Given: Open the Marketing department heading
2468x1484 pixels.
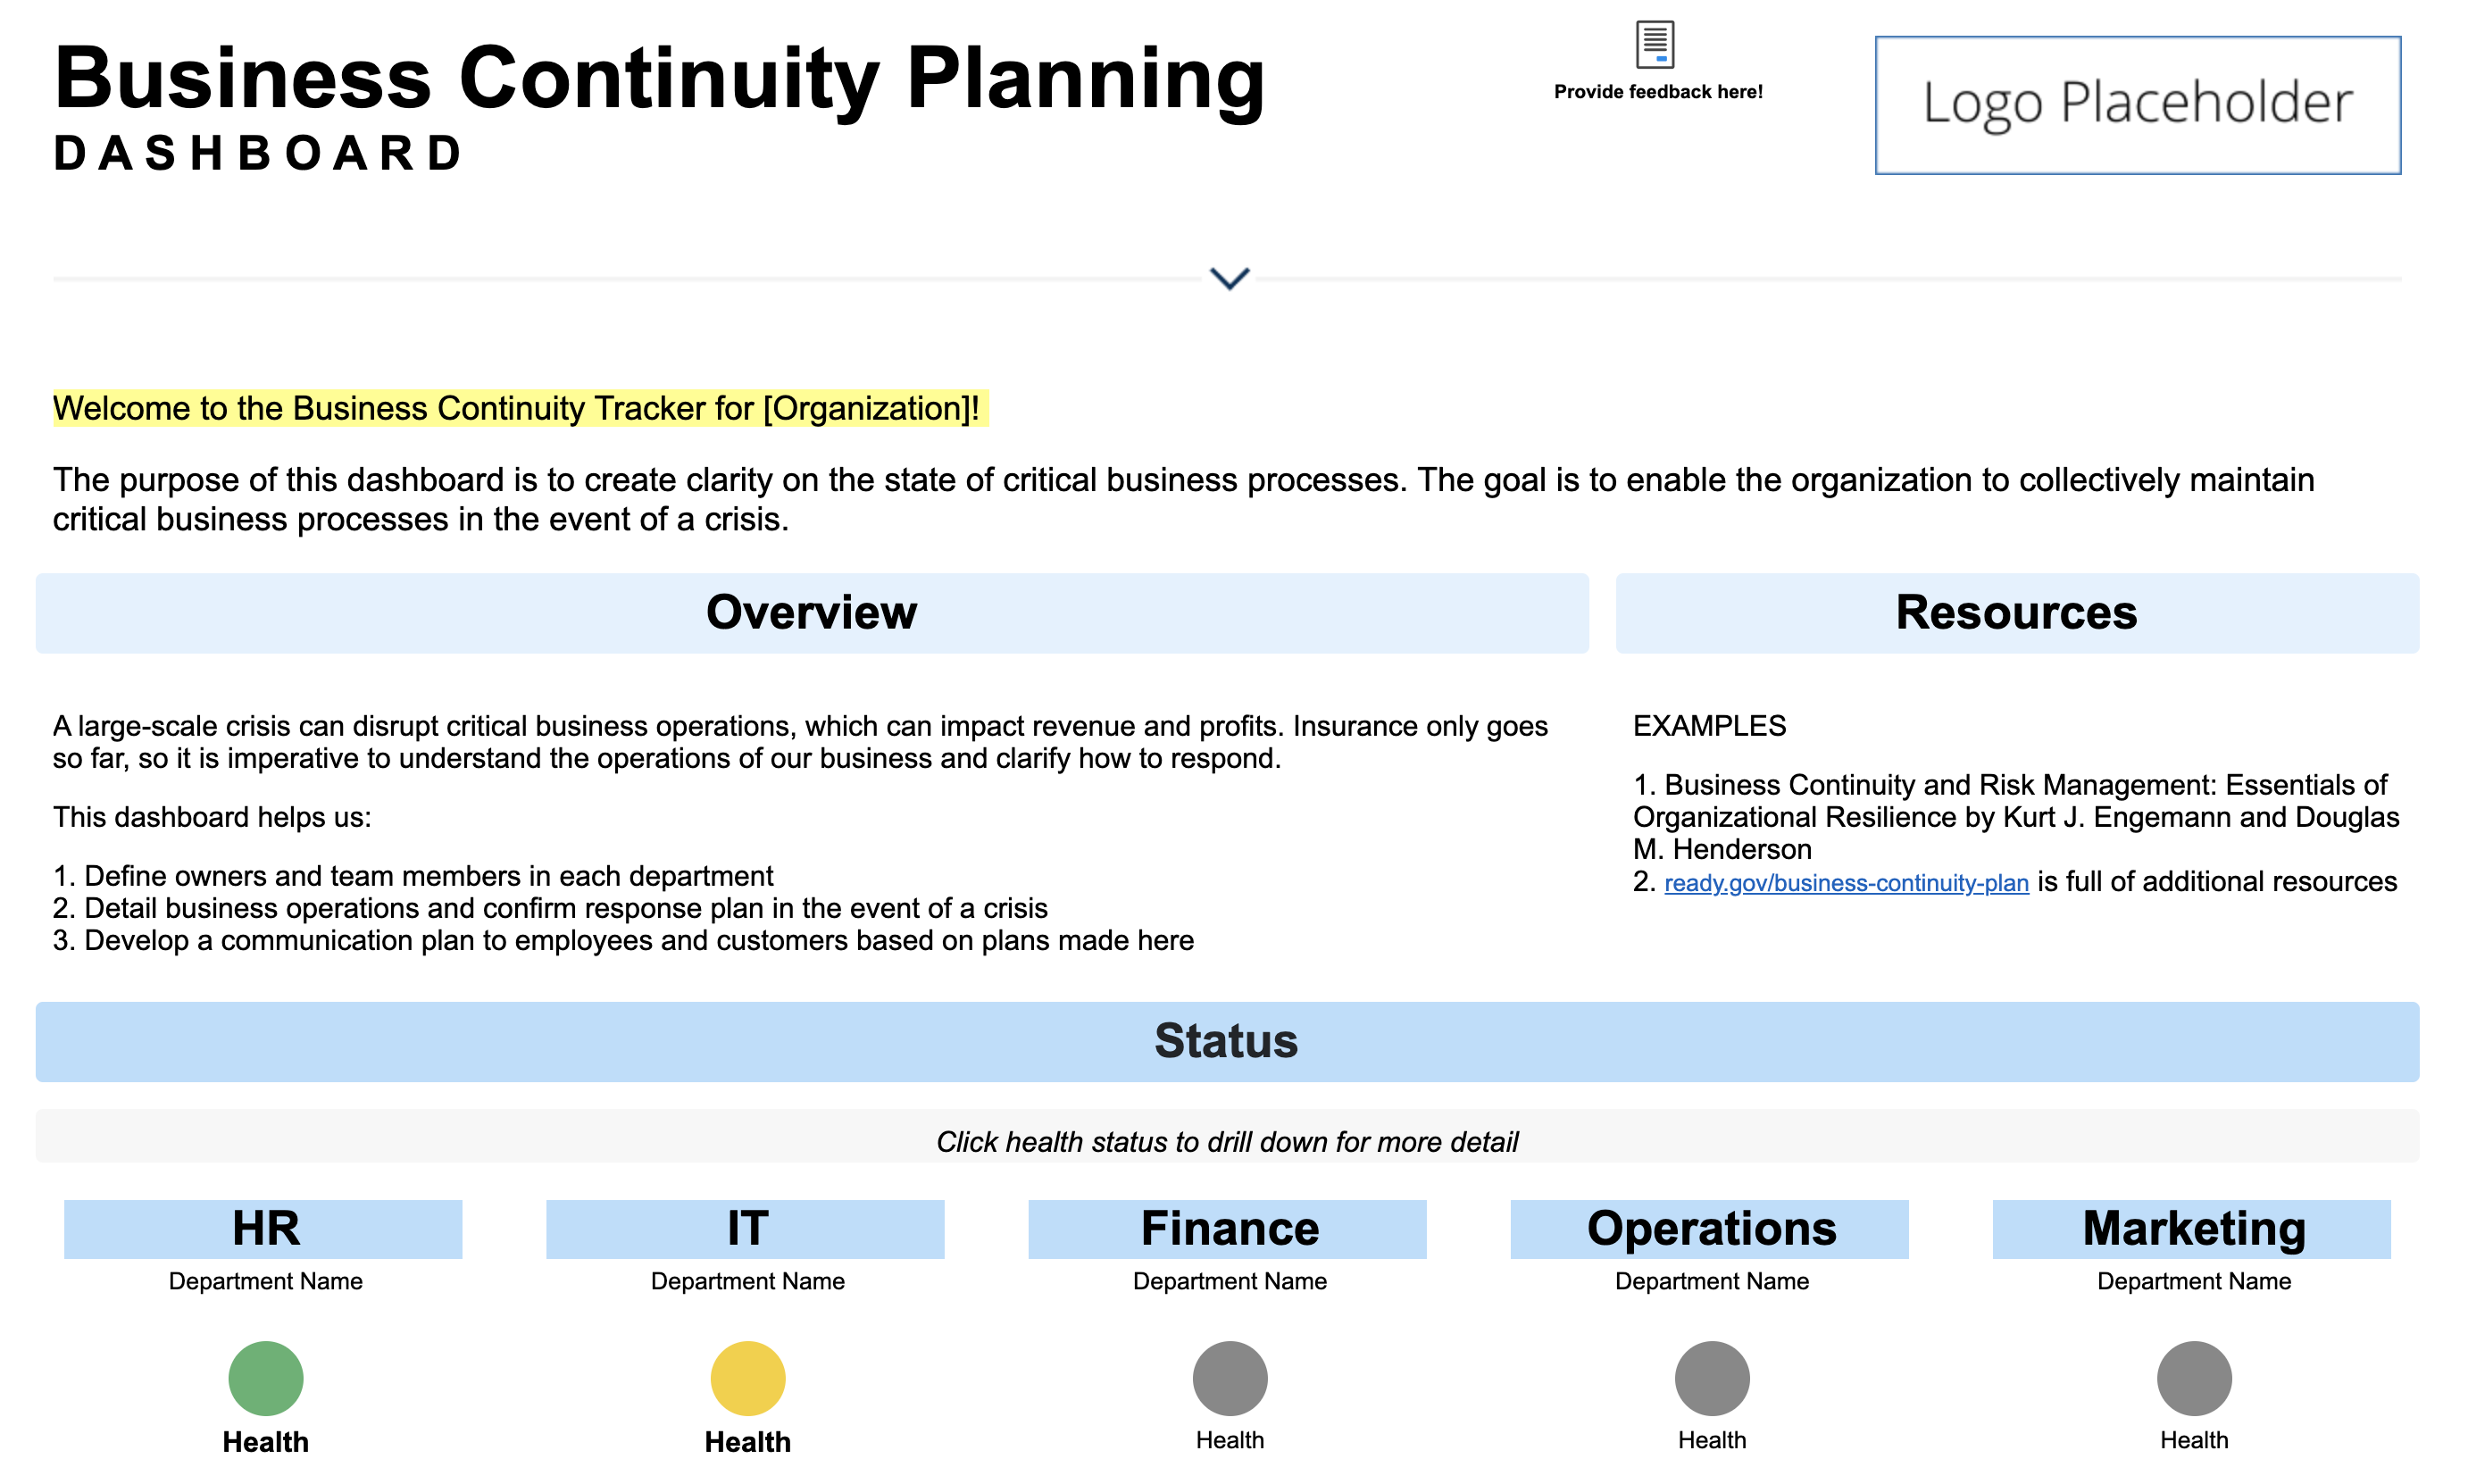Looking at the screenshot, I should click(2193, 1228).
